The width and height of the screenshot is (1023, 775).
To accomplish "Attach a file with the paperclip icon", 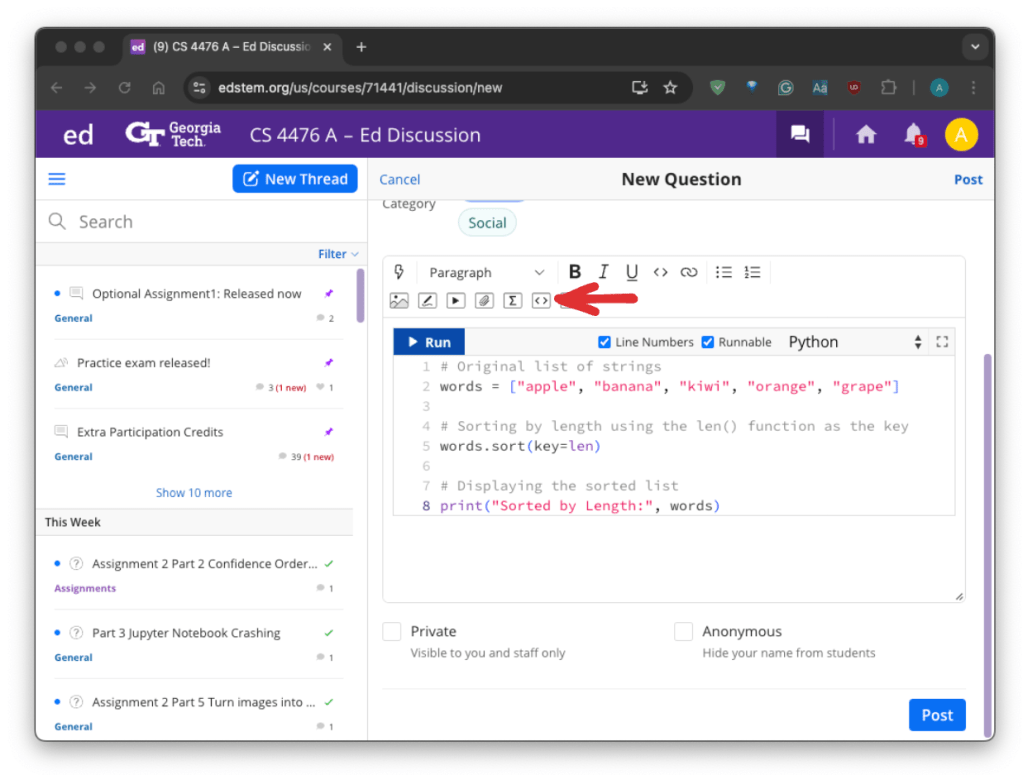I will pos(484,301).
